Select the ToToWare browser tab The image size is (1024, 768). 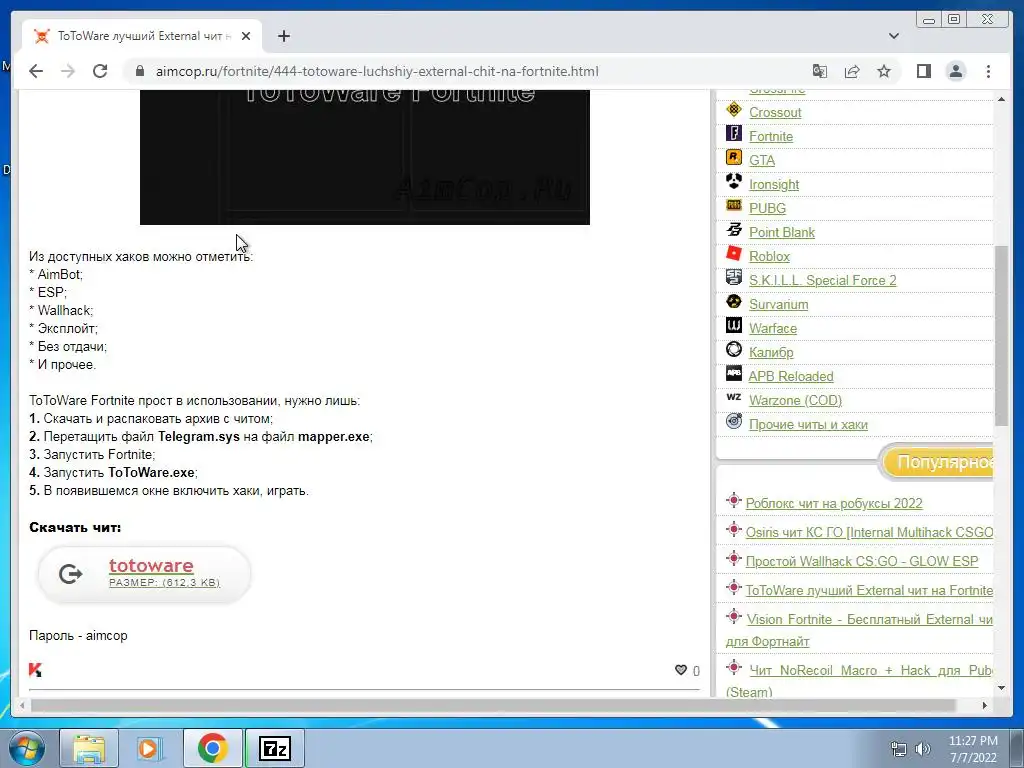[x=142, y=36]
